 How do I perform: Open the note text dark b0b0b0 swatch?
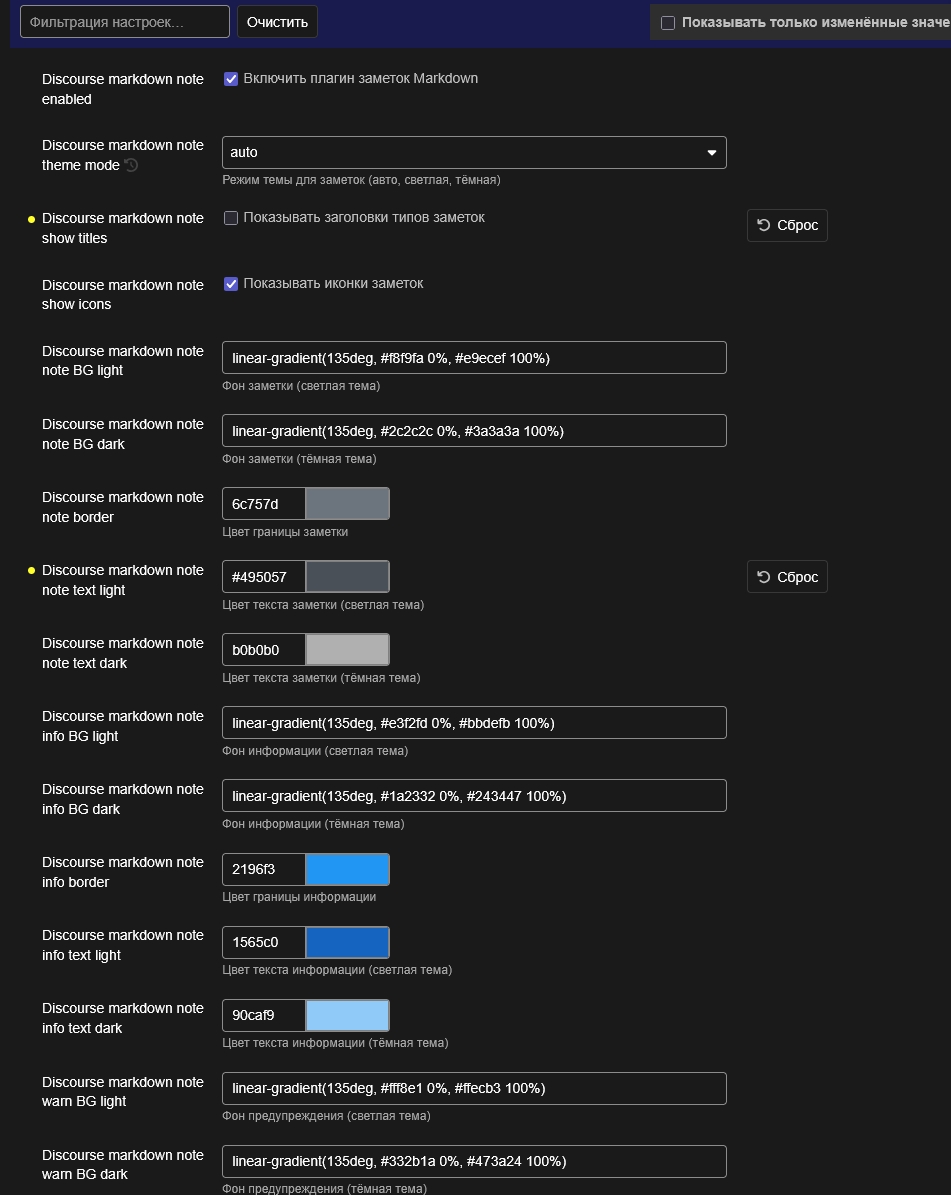347,650
